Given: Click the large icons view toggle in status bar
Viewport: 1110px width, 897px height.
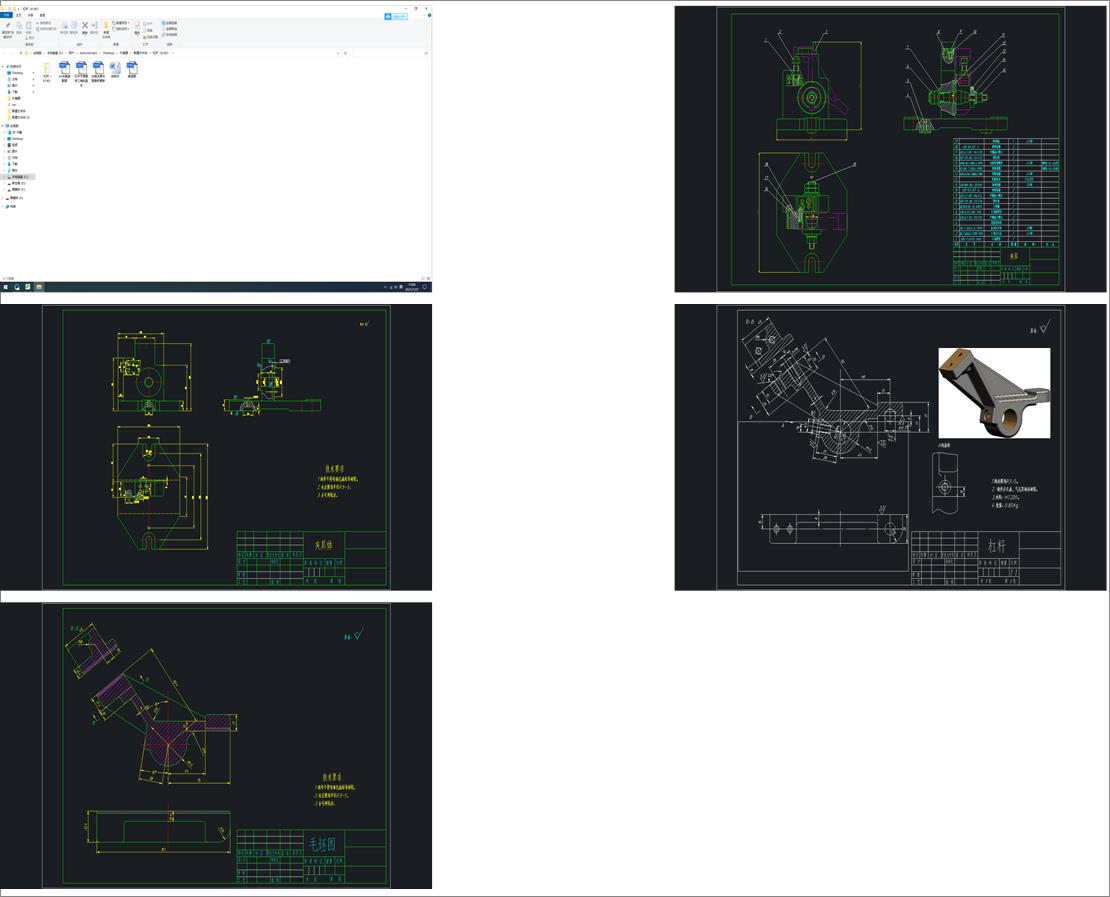Looking at the screenshot, I should pos(428,278).
